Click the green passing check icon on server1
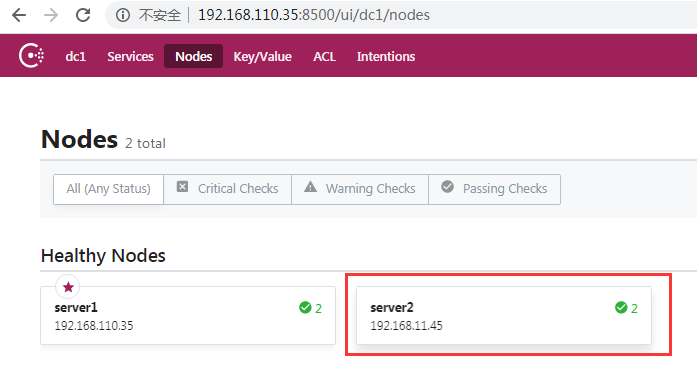This screenshot has height=373, width=697. pos(305,307)
